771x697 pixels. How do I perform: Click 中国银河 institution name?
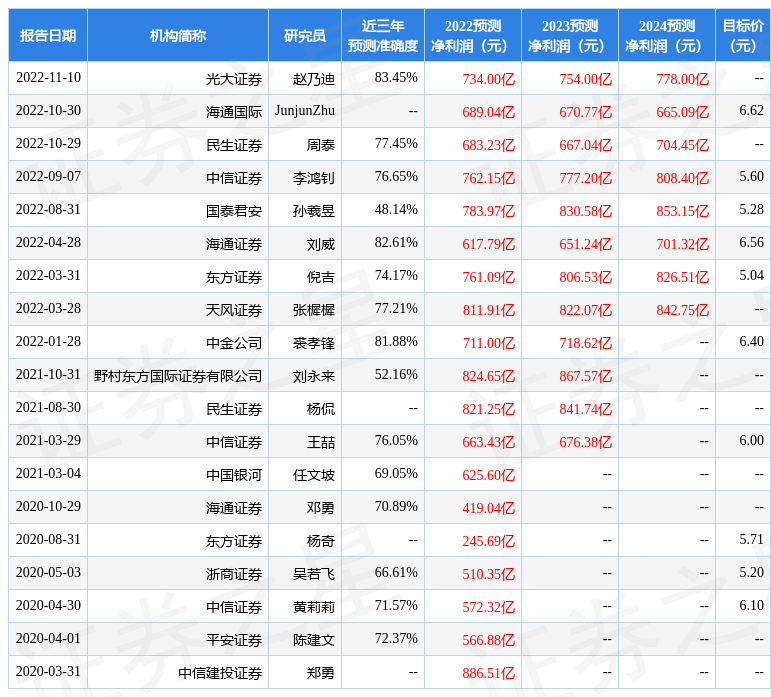click(x=234, y=475)
